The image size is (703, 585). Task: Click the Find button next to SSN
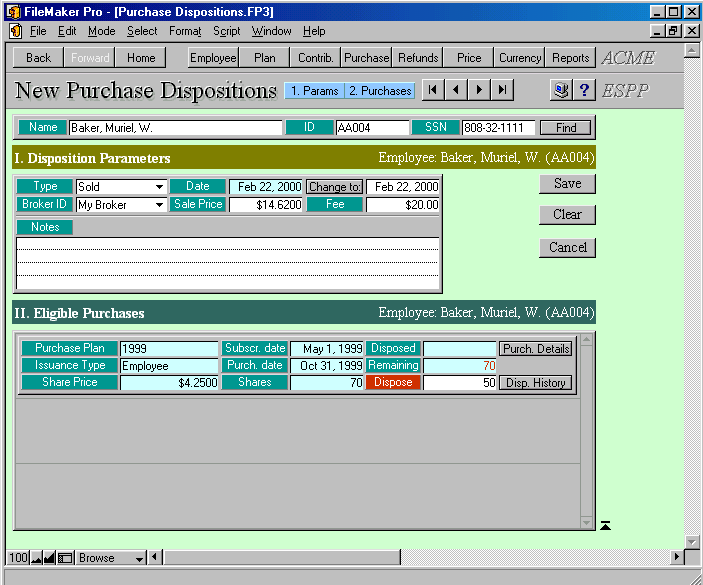pos(566,128)
